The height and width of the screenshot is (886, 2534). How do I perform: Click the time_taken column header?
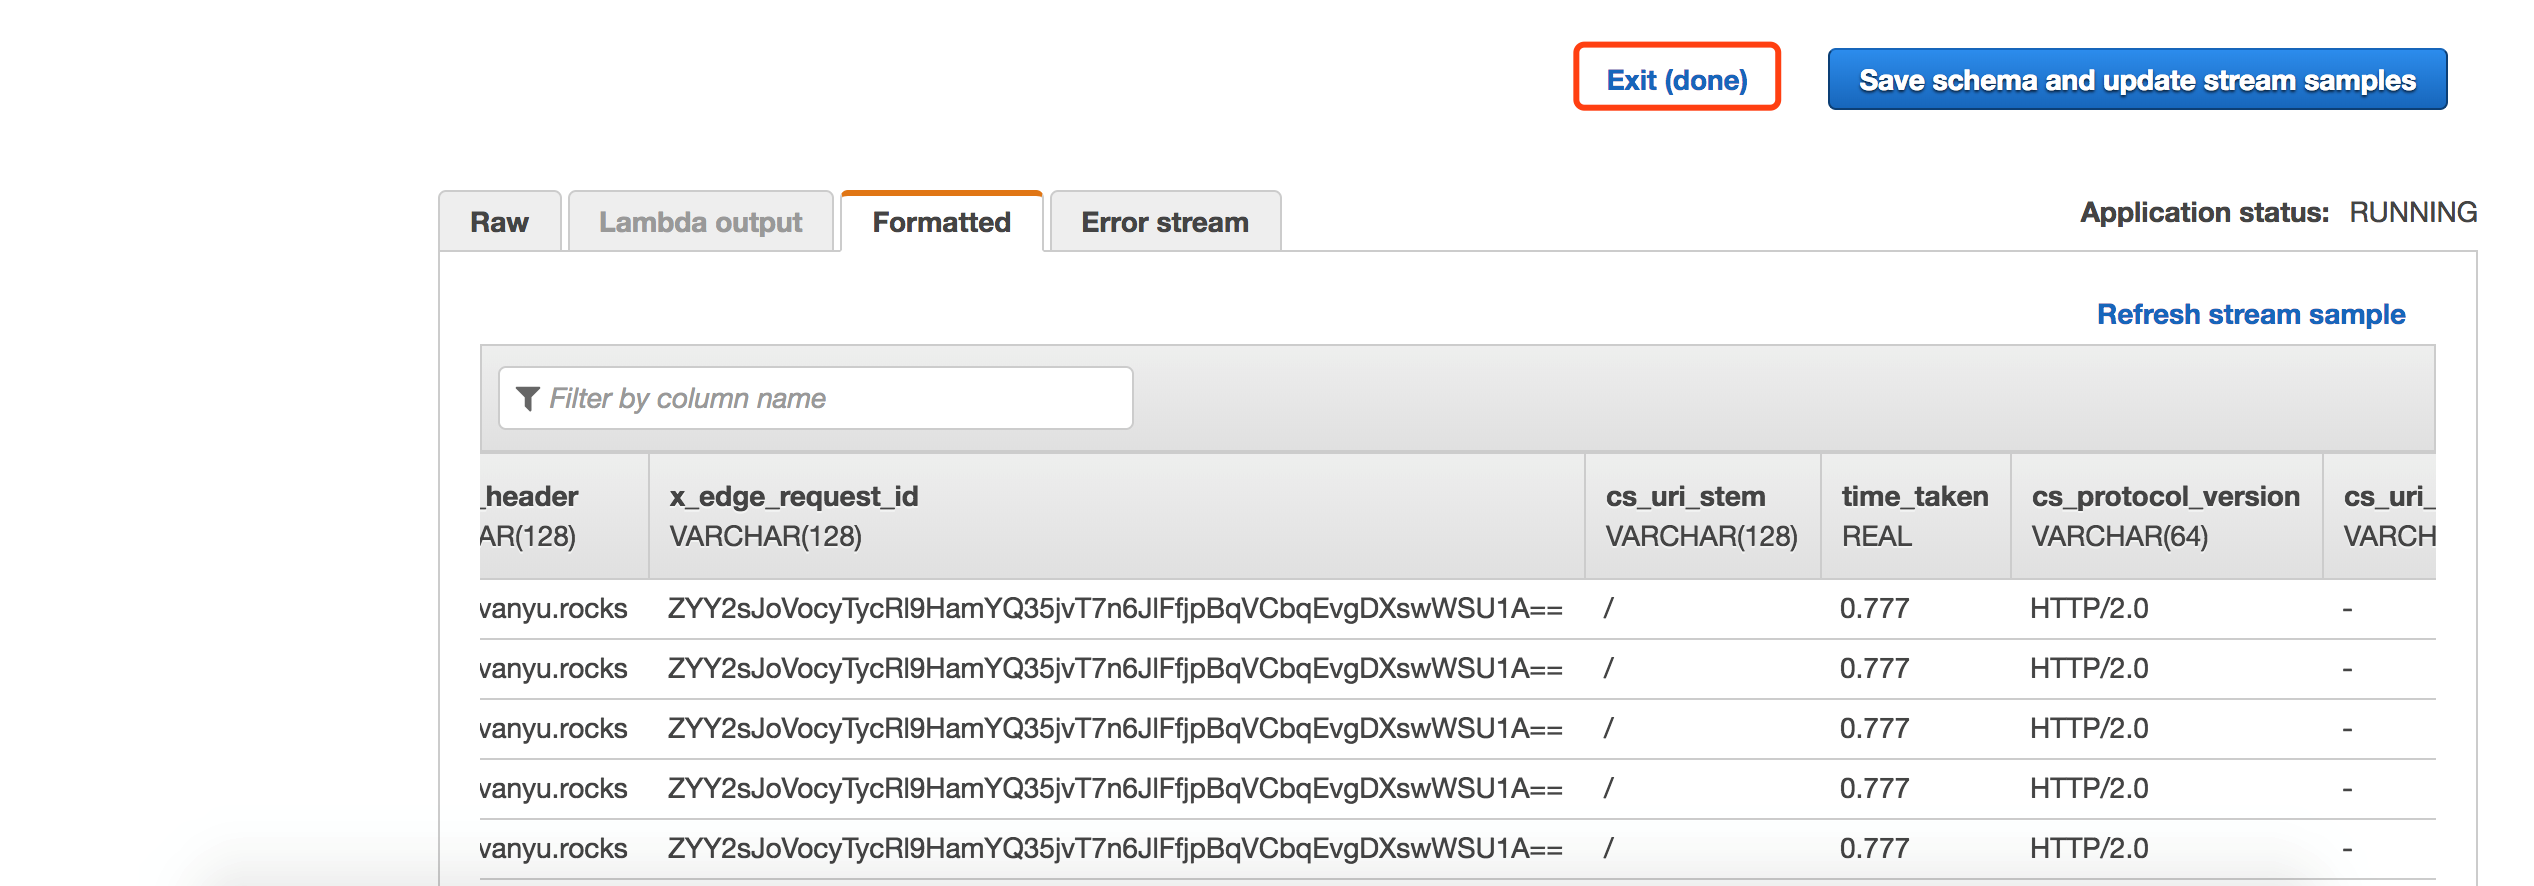[1914, 497]
